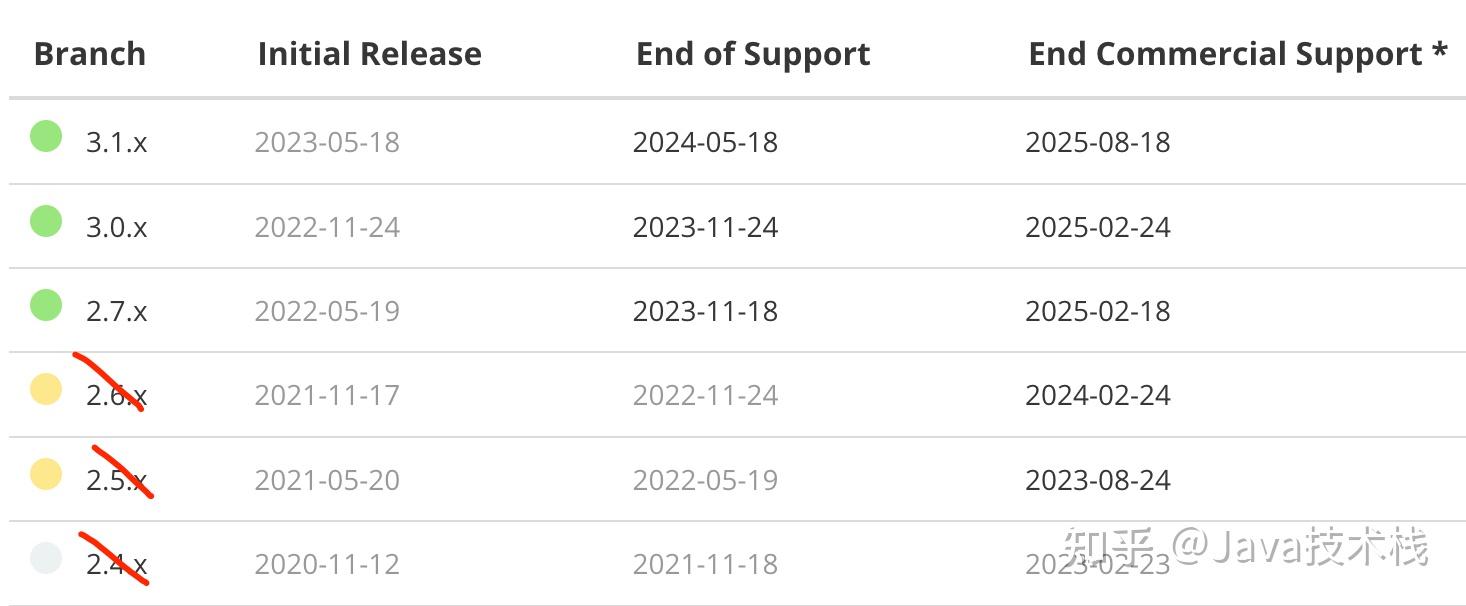
Task: Click the green status dot for 2.7.x
Action: click(46, 305)
